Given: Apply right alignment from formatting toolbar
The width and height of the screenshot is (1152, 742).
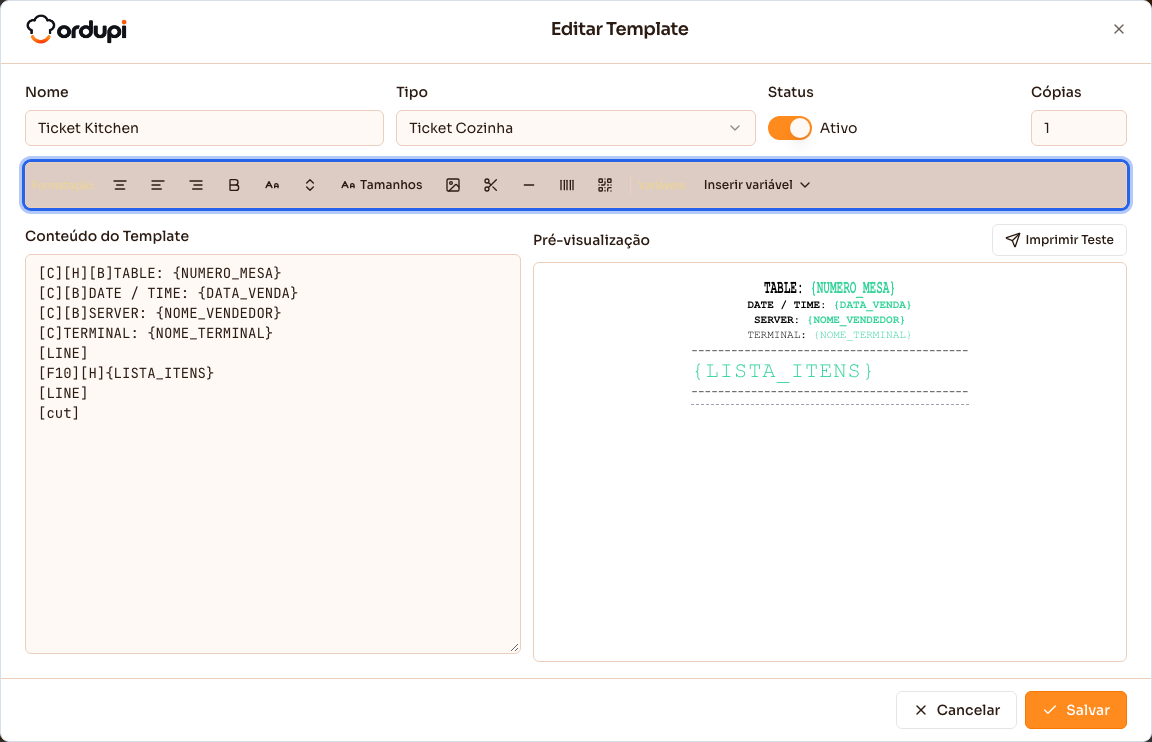Looking at the screenshot, I should [196, 185].
